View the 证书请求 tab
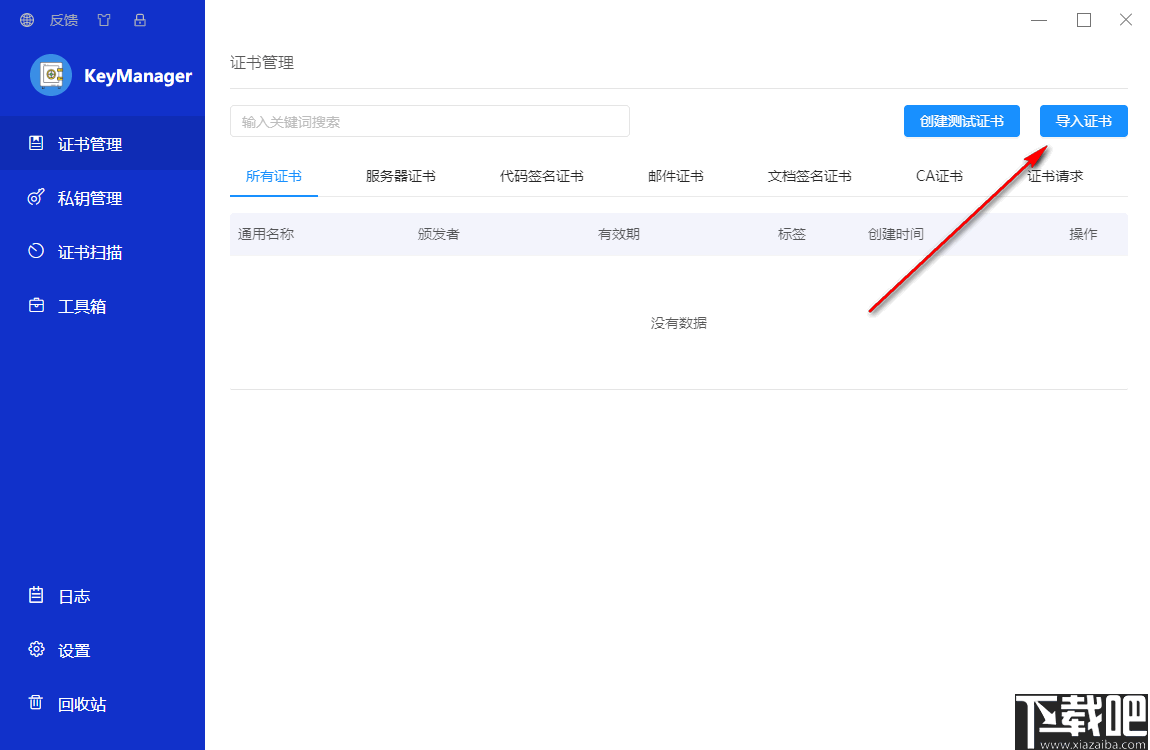1150x750 pixels. click(x=1054, y=175)
